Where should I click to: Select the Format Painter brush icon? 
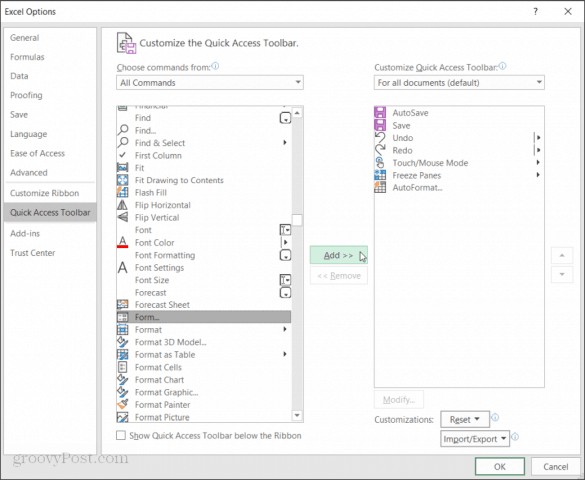pos(123,404)
